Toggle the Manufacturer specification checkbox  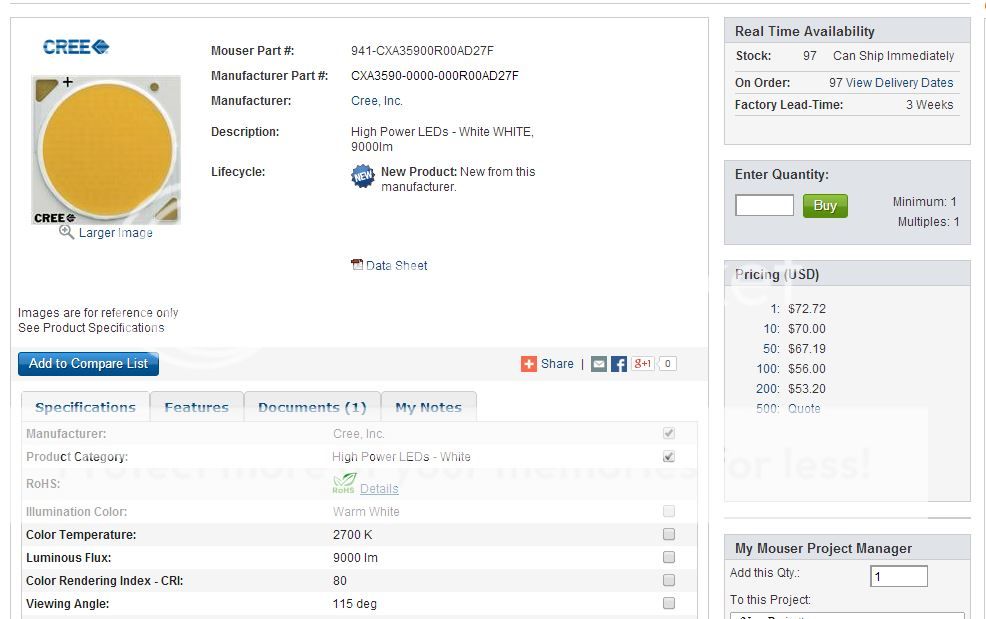669,433
